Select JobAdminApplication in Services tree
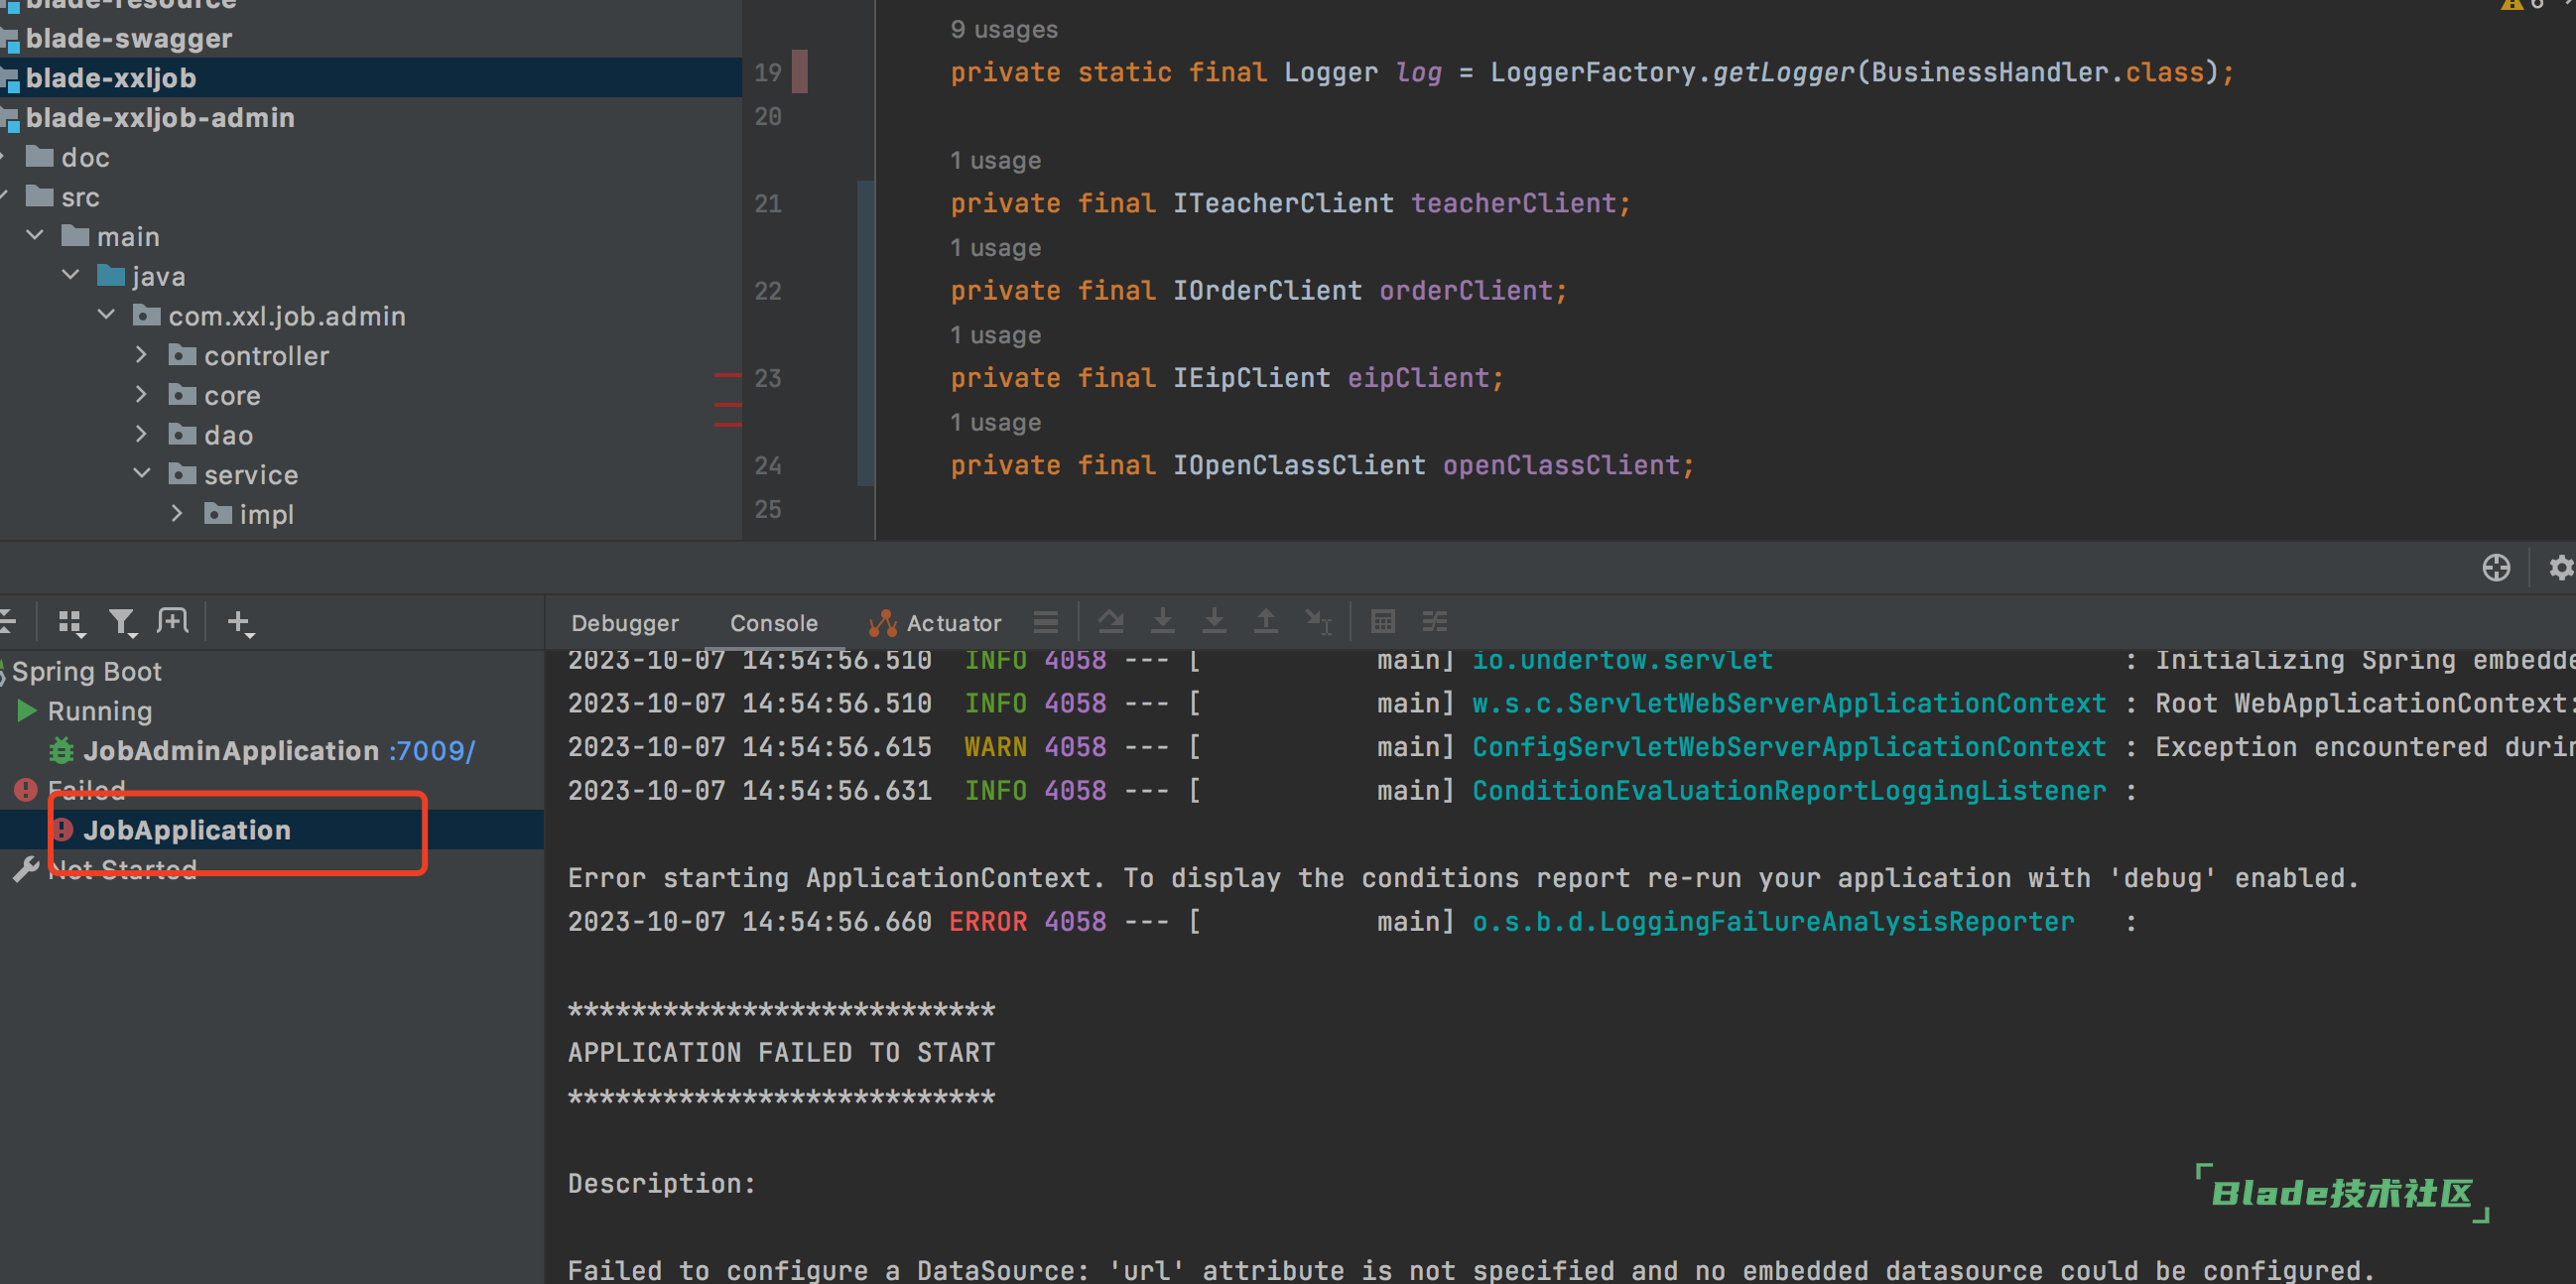 tap(231, 750)
